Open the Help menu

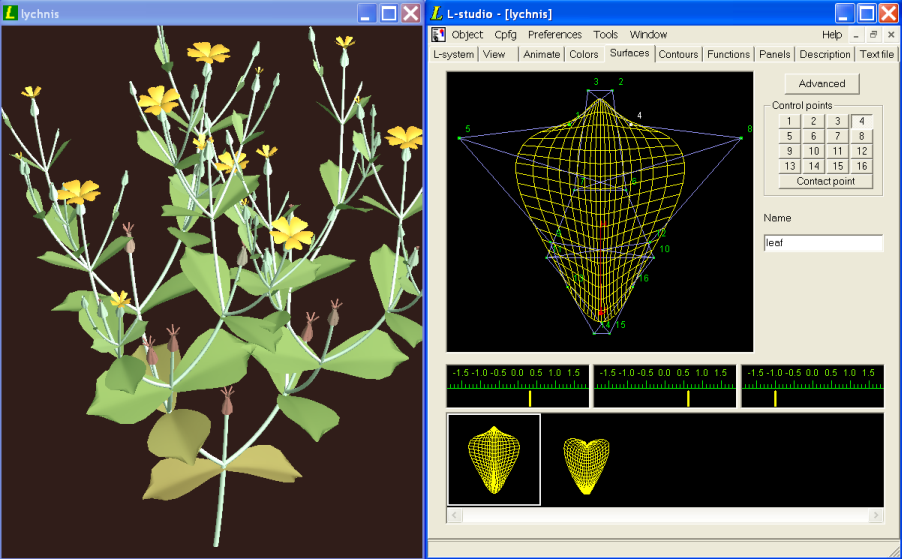tap(832, 35)
